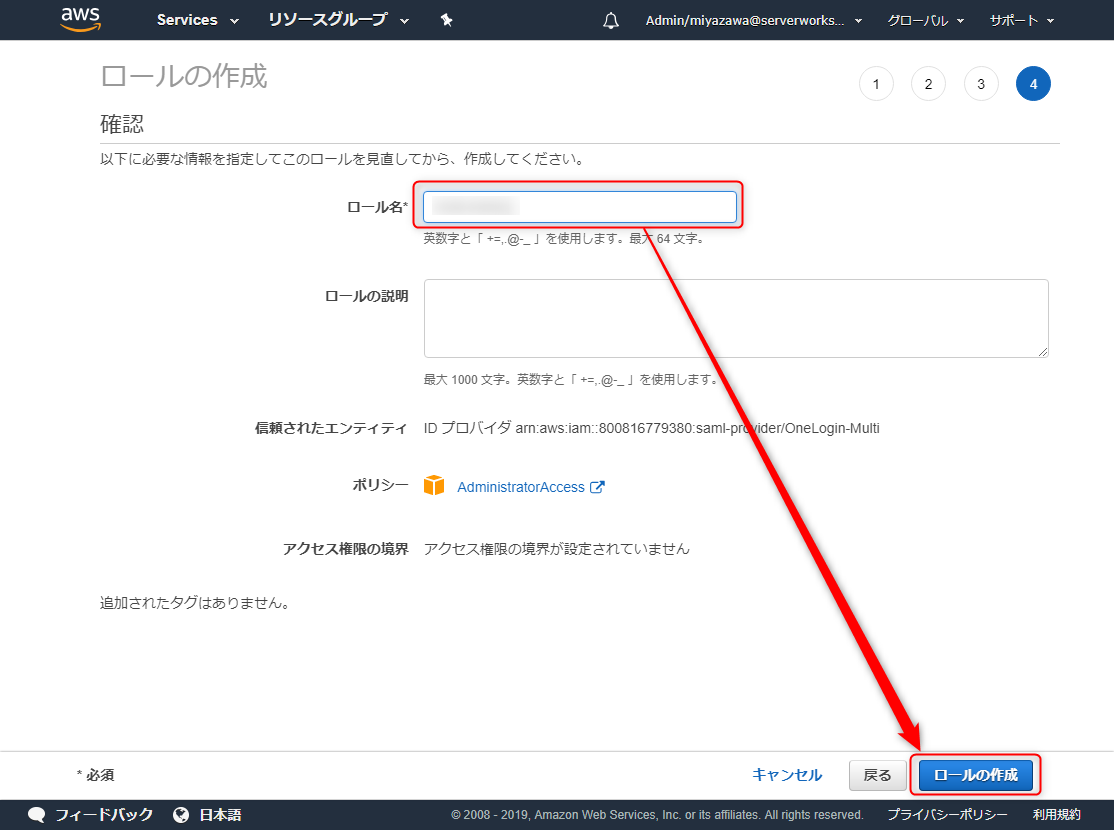The width and height of the screenshot is (1114, 830).
Task: Open the グローバル region menu
Action: pos(926,21)
